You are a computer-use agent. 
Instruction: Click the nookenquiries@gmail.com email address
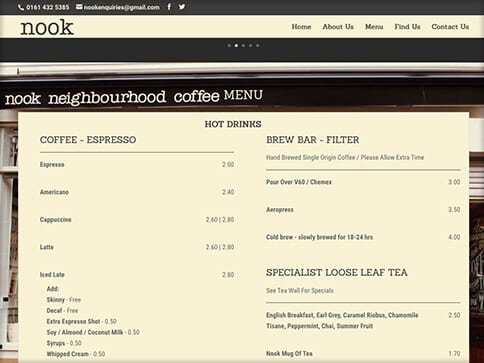[x=122, y=7]
